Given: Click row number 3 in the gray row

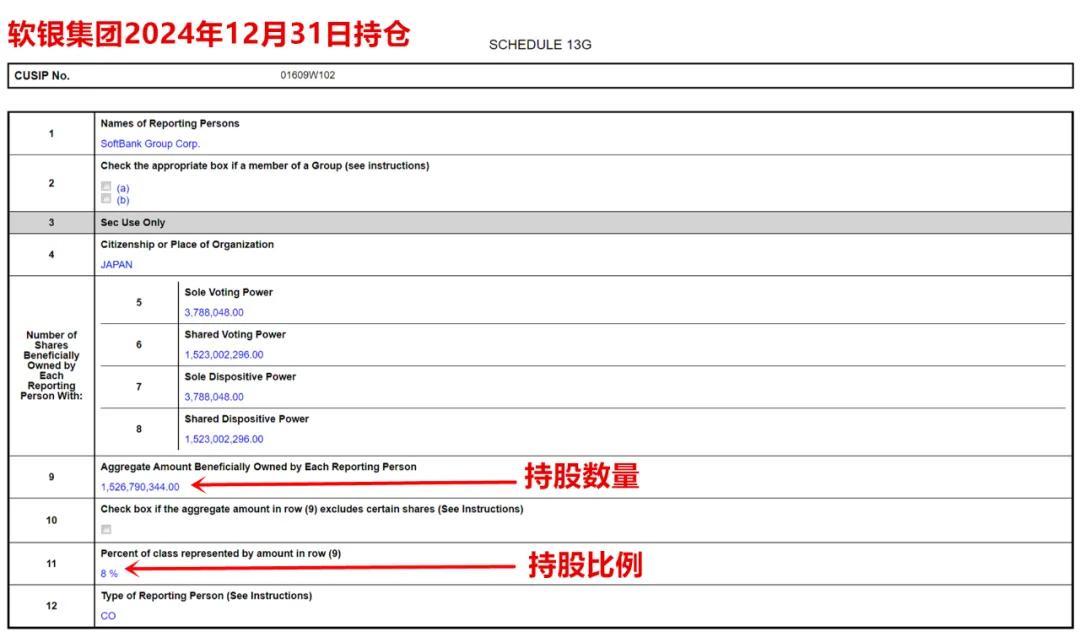Looking at the screenshot, I should (x=52, y=222).
